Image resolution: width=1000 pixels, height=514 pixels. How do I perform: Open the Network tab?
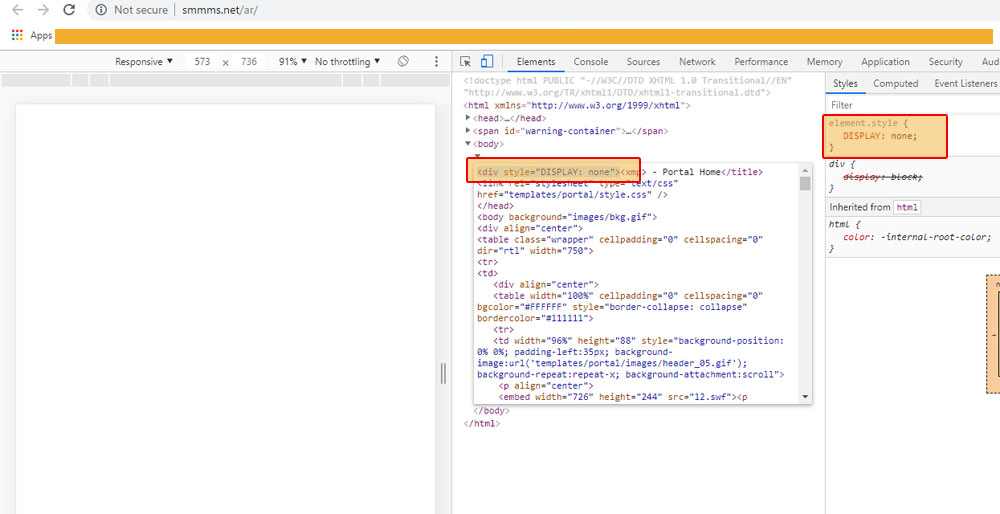click(x=697, y=62)
